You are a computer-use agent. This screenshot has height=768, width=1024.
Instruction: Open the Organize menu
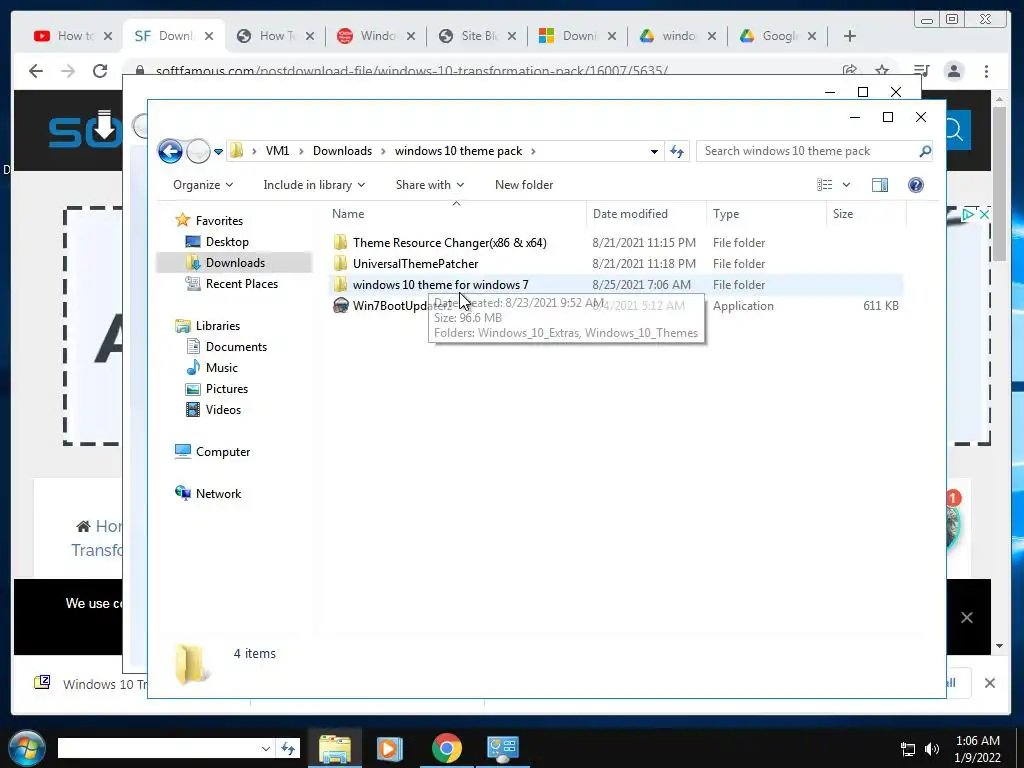[202, 185]
